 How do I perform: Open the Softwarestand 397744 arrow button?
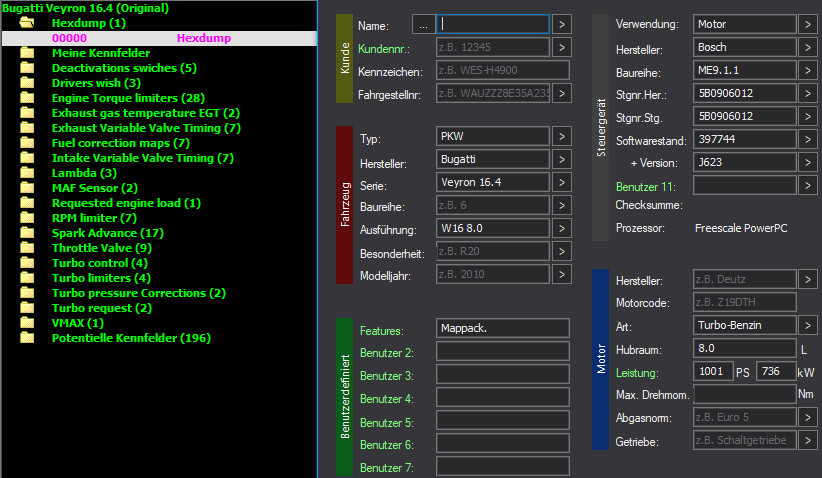tap(808, 139)
